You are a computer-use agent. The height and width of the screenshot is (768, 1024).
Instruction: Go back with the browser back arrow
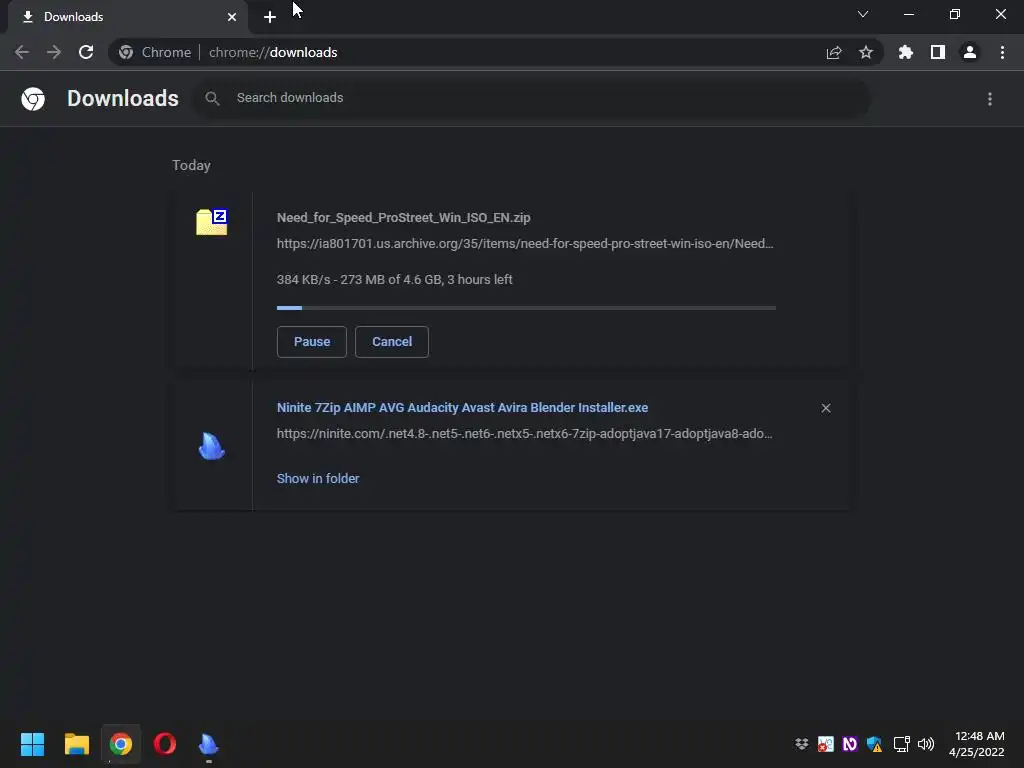pos(22,52)
